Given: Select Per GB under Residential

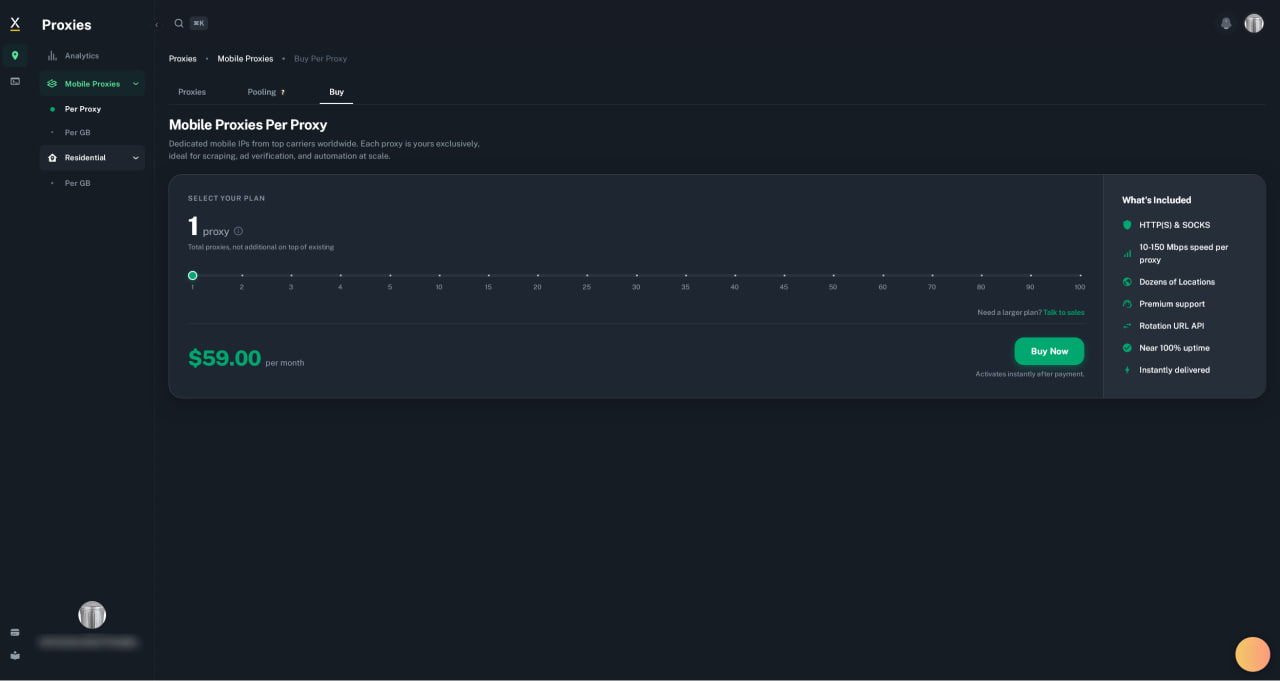Looking at the screenshot, I should click(78, 184).
